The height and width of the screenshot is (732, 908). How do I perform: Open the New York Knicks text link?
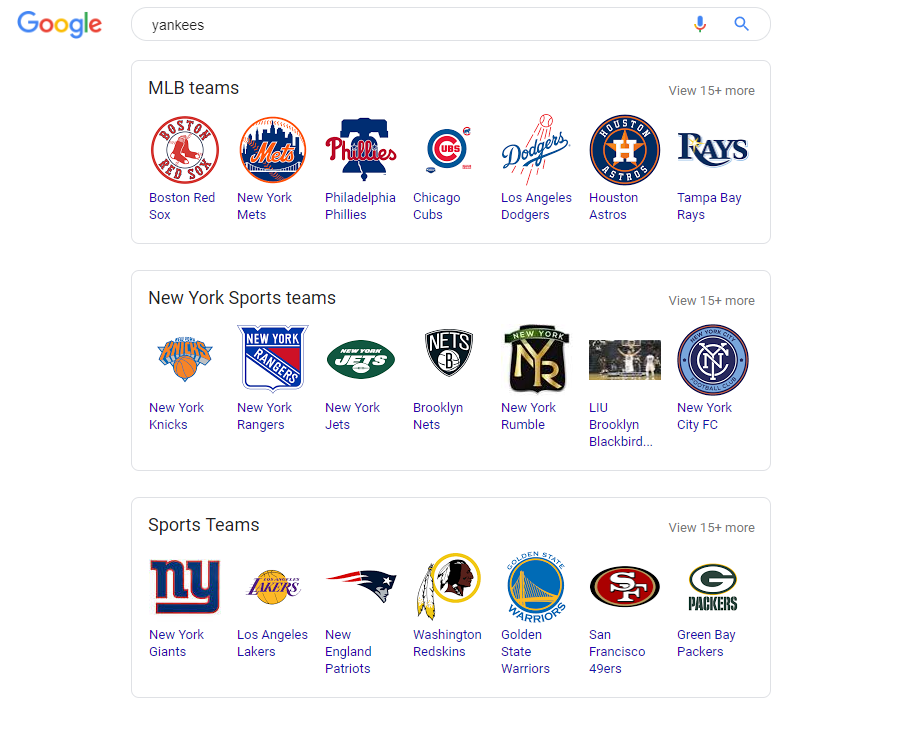click(176, 416)
